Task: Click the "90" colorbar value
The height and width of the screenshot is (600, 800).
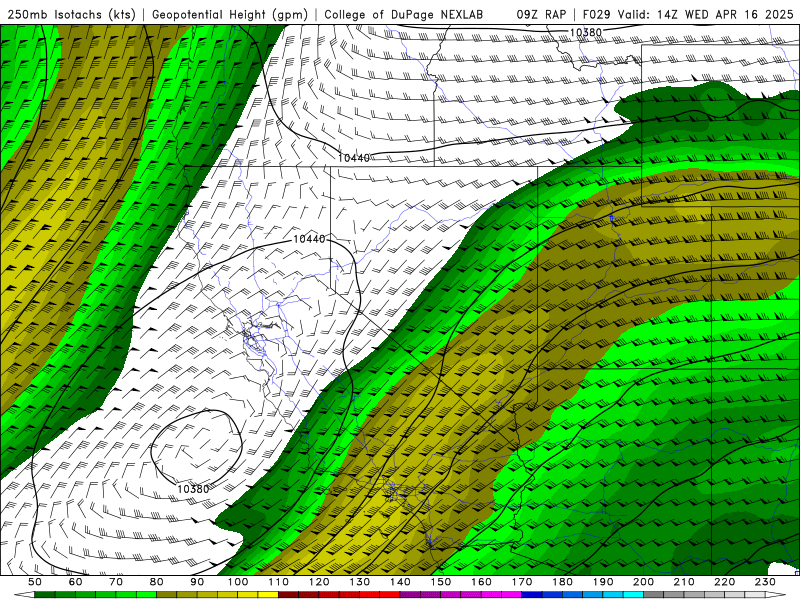Action: [197, 582]
